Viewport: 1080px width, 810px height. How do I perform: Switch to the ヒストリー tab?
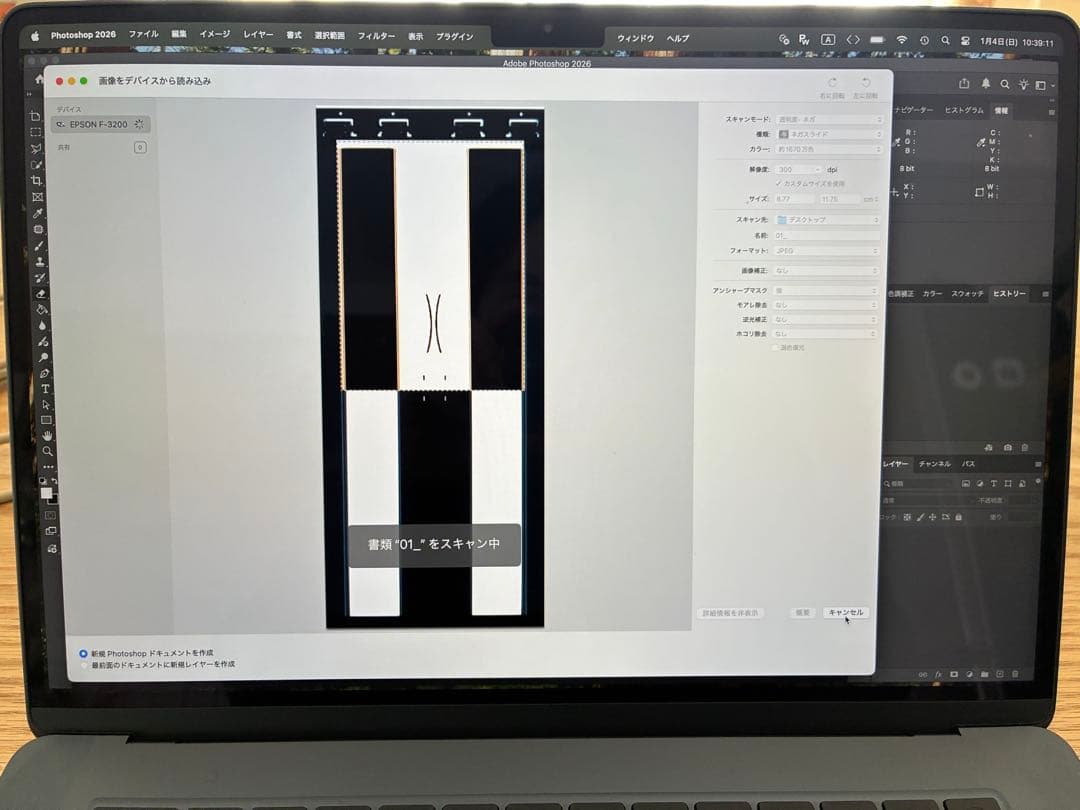click(1010, 292)
